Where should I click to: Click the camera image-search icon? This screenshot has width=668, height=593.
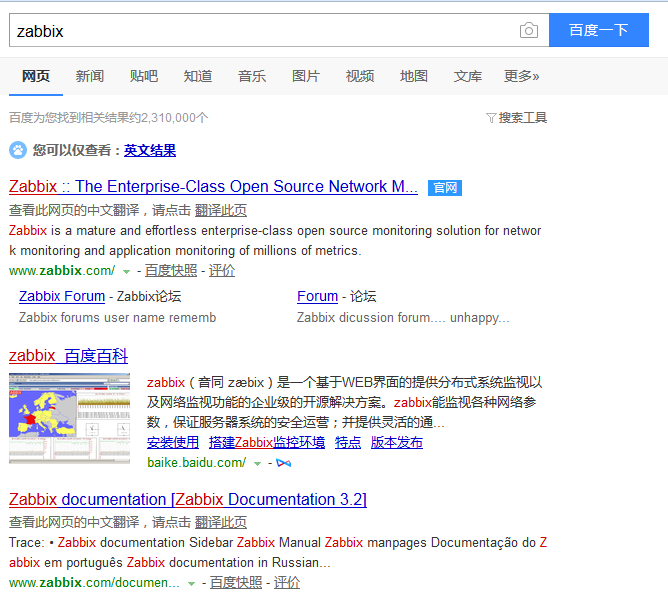[528, 30]
